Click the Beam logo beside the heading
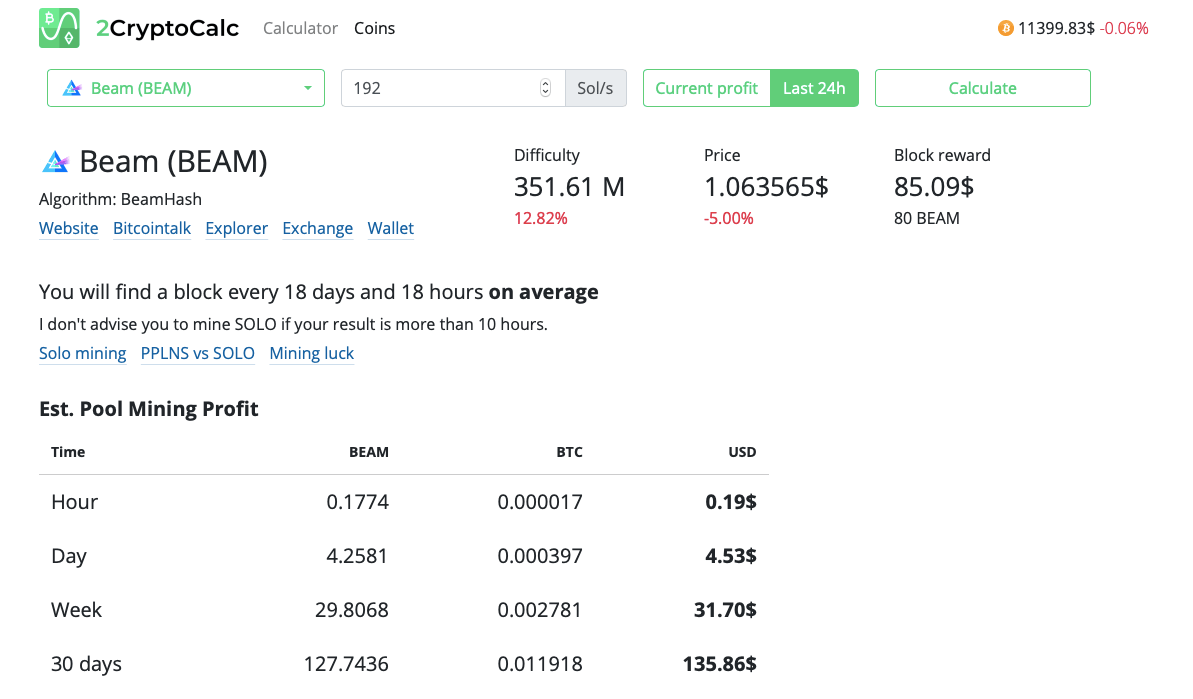 [x=54, y=162]
